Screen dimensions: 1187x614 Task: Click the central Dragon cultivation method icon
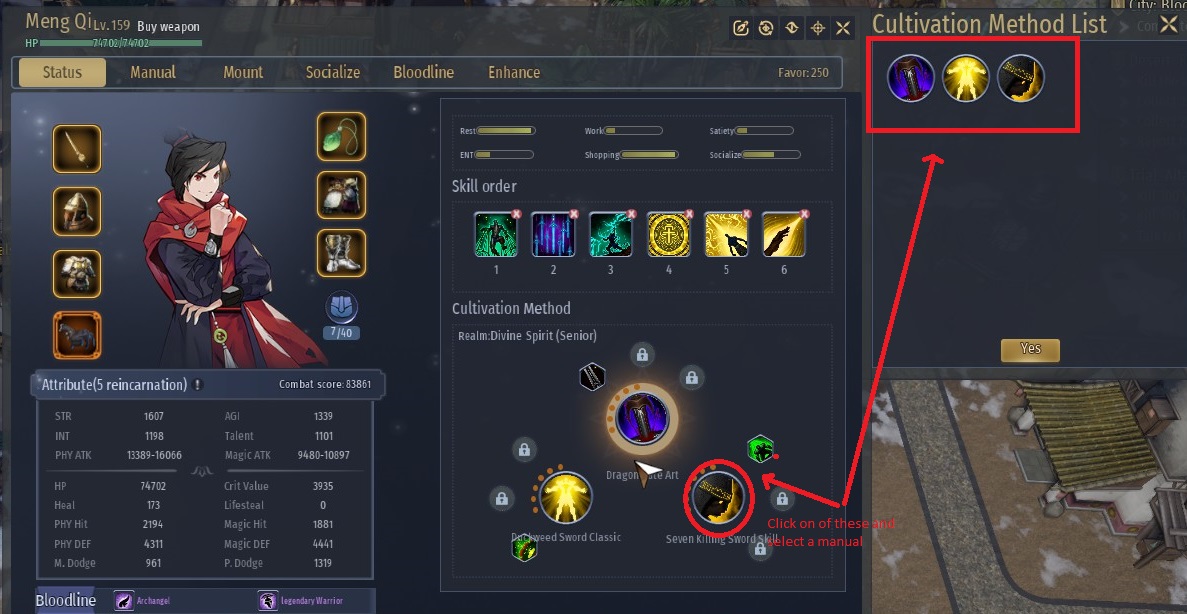(x=642, y=418)
